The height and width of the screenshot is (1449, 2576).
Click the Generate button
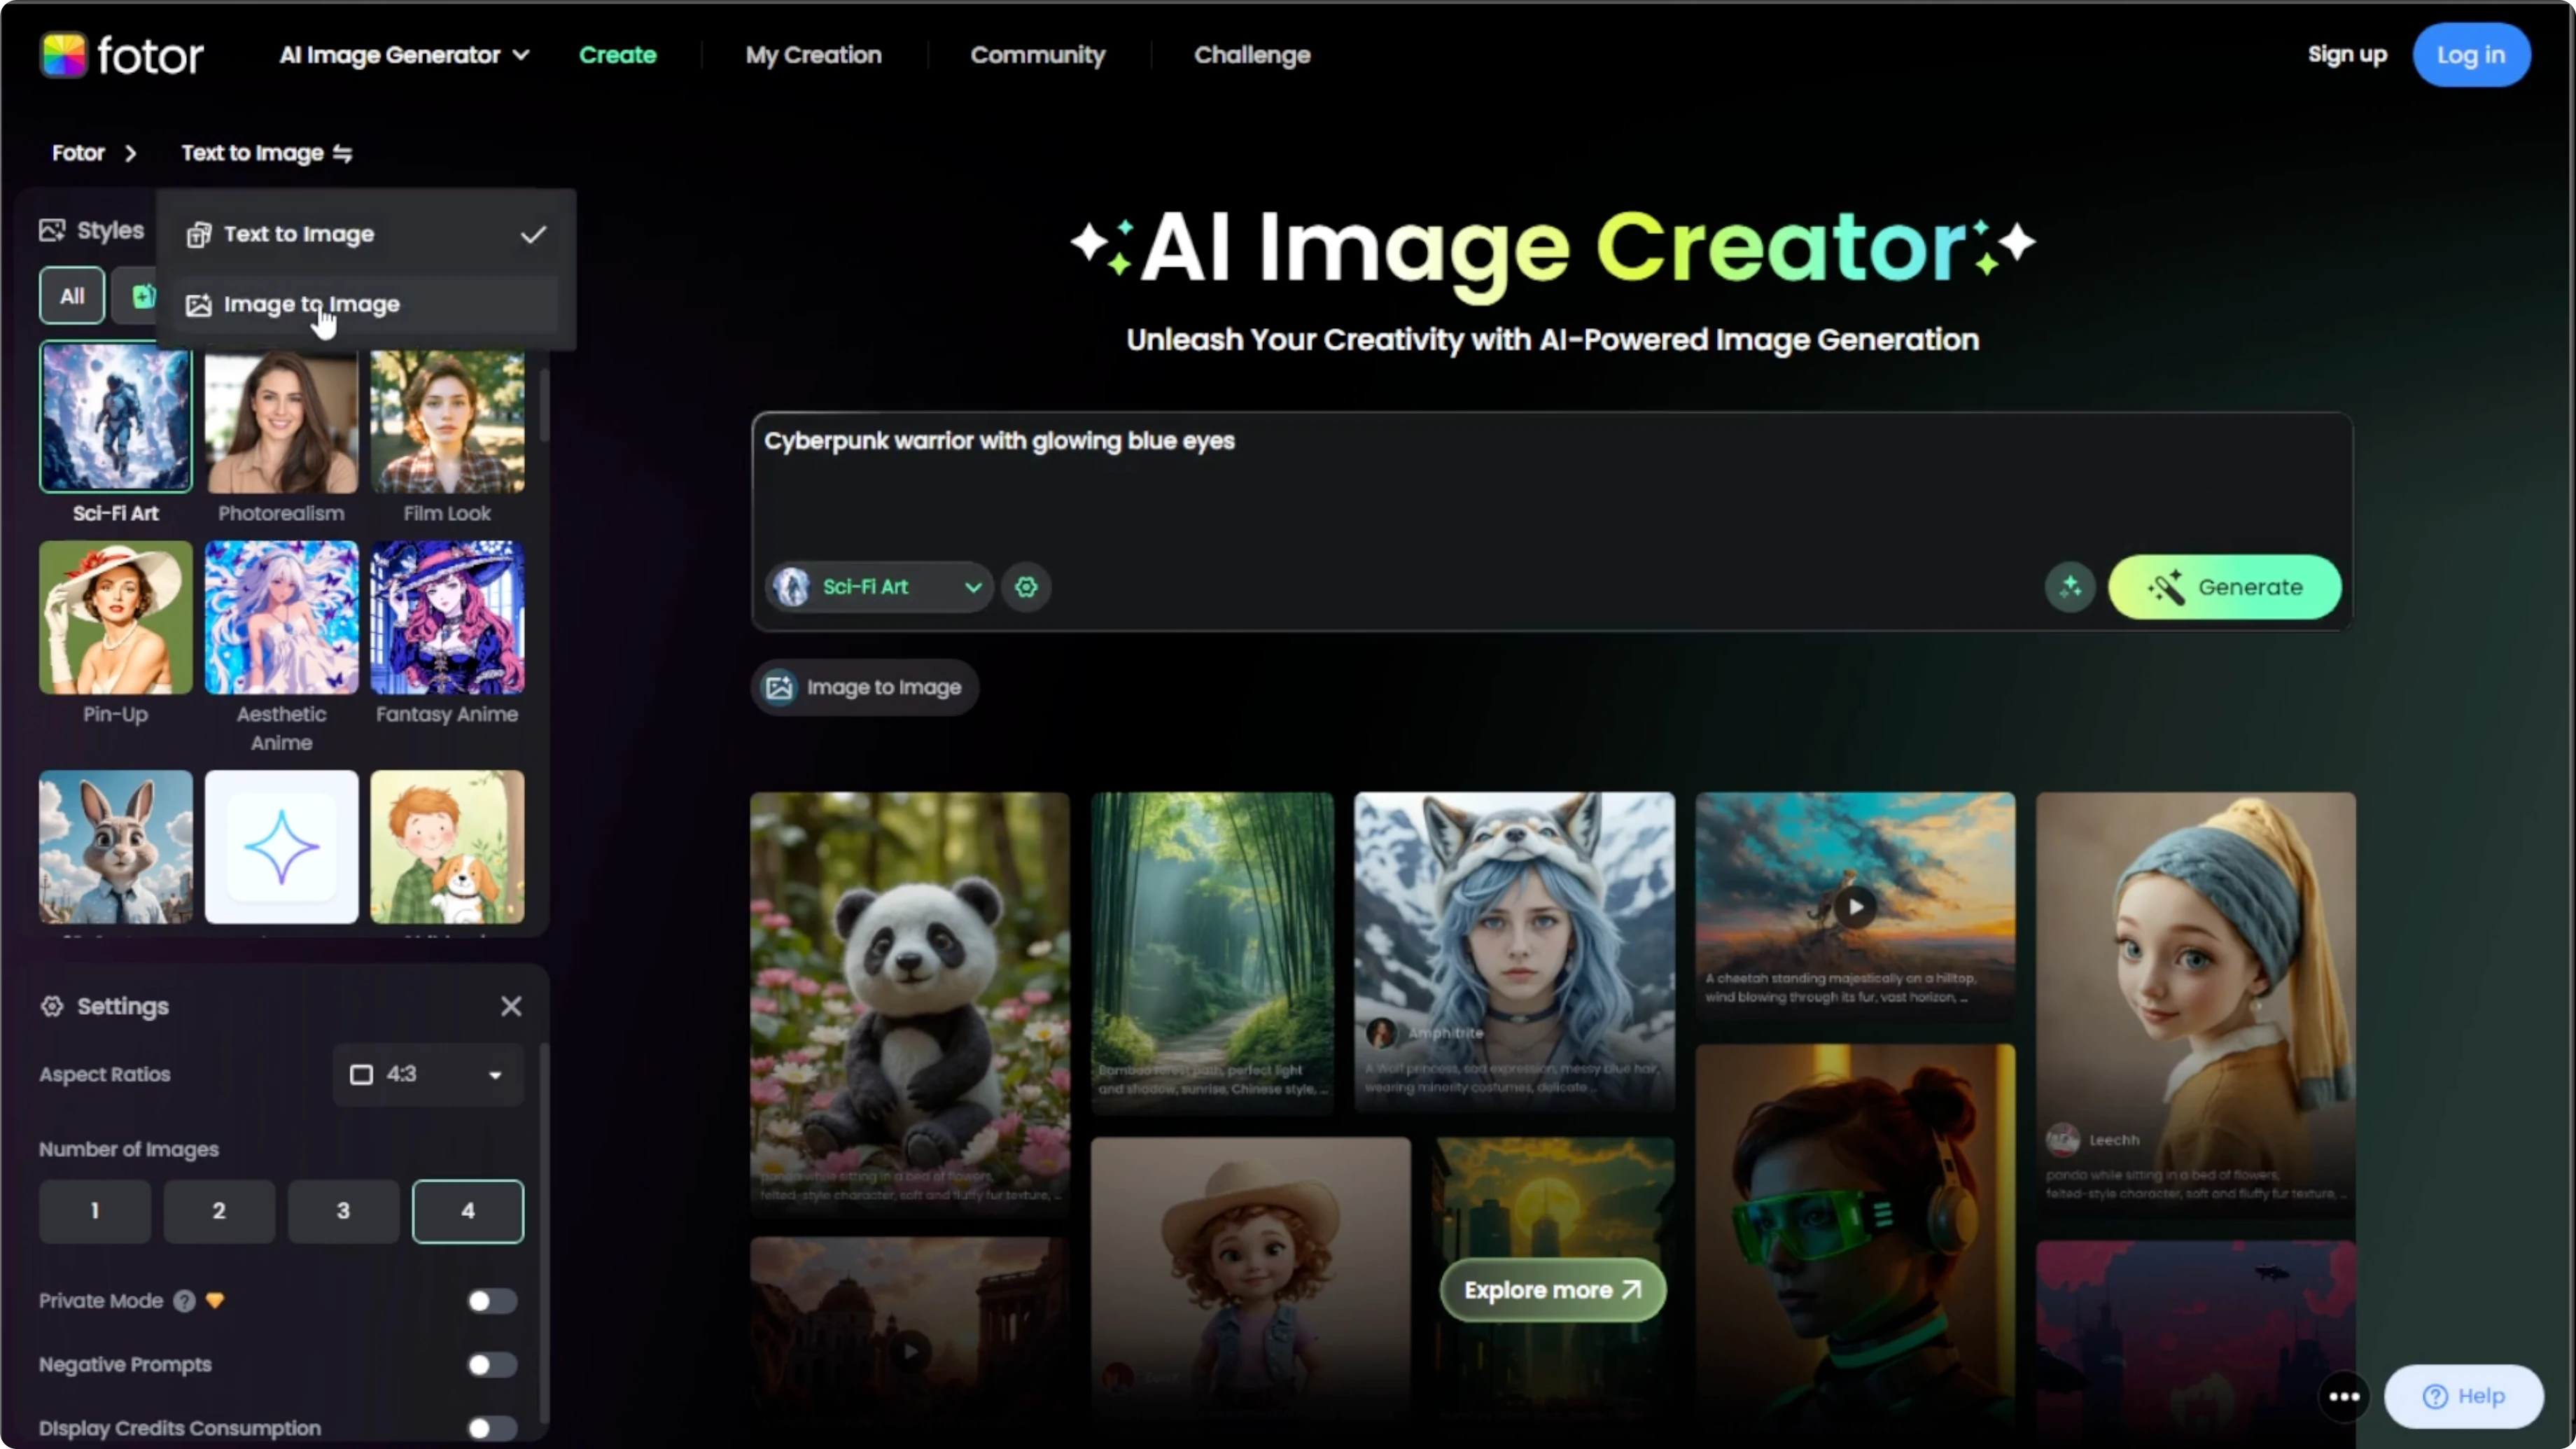pyautogui.click(x=2225, y=587)
